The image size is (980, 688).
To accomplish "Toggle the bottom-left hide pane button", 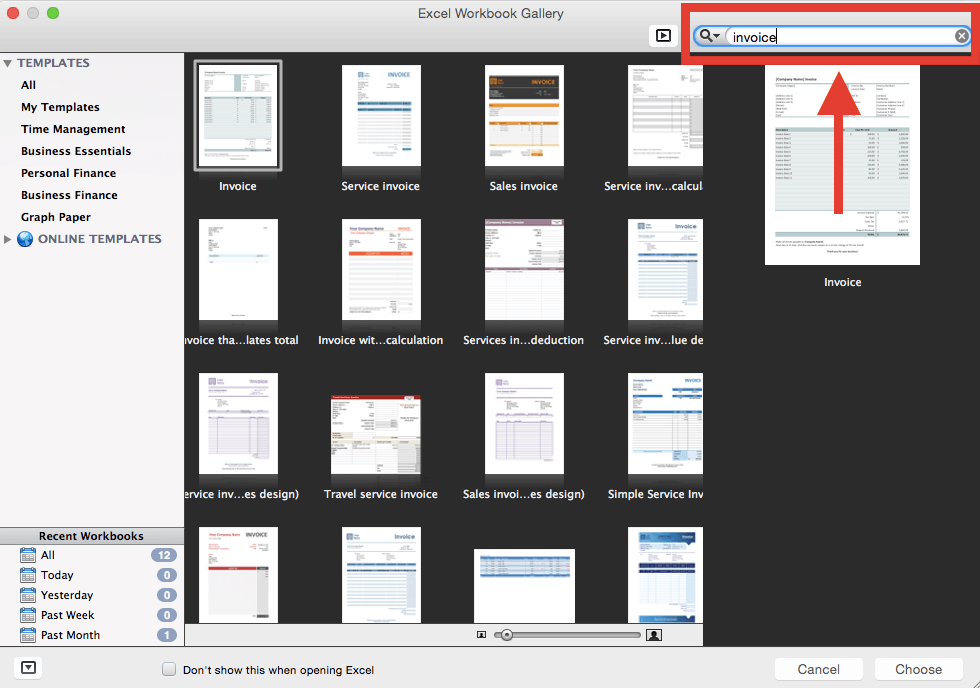I will tap(29, 667).
